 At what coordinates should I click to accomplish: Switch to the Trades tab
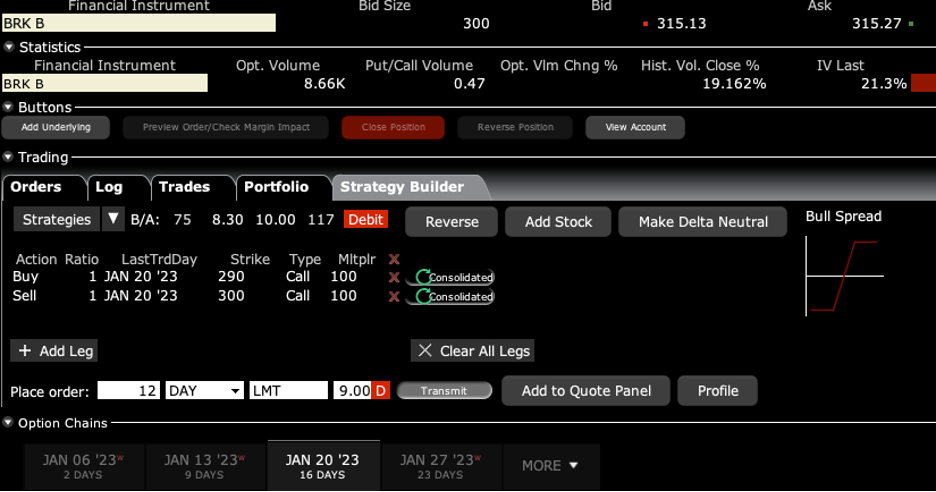(x=184, y=187)
